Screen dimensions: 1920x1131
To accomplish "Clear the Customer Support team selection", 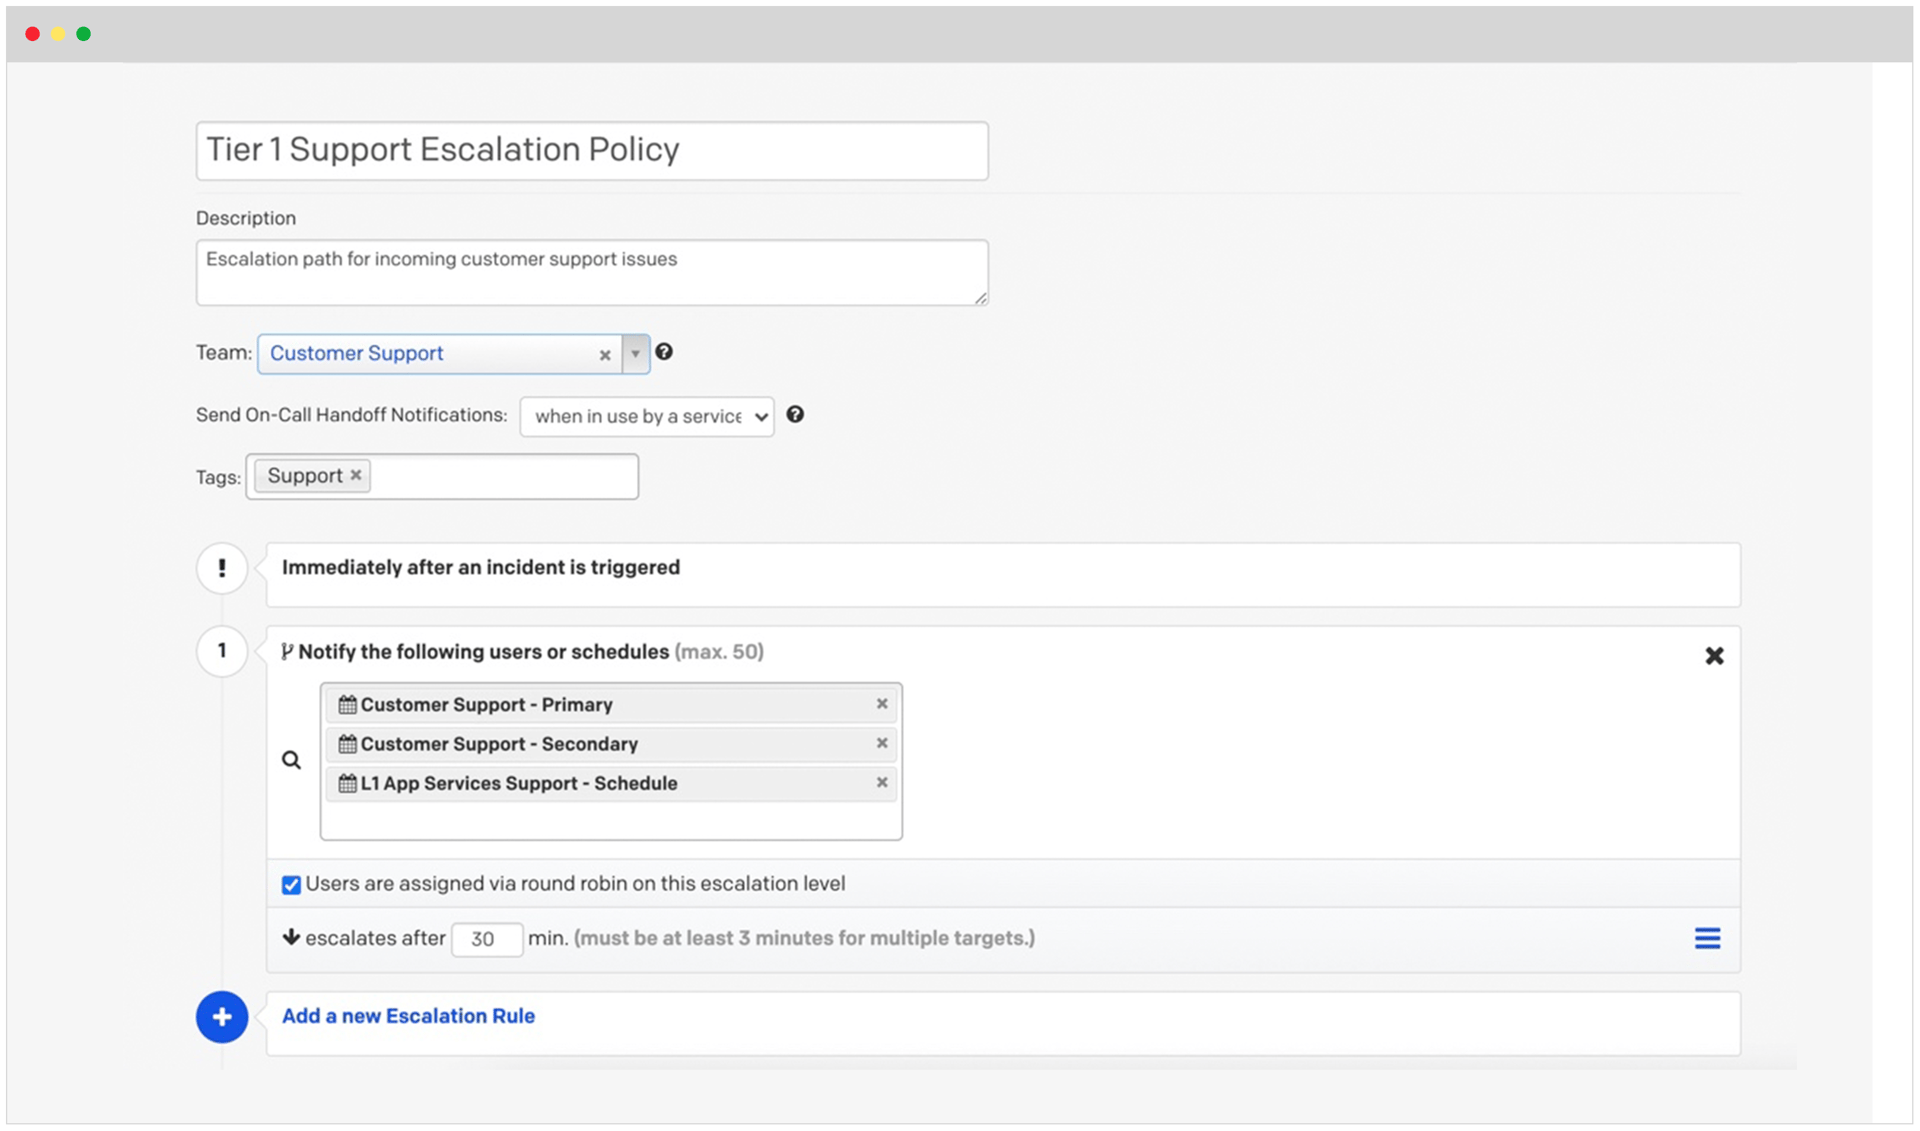I will coord(605,355).
